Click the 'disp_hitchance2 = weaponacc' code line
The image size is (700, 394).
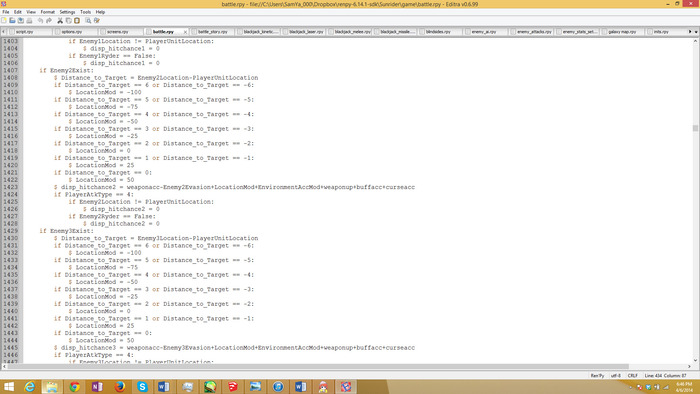[234, 187]
